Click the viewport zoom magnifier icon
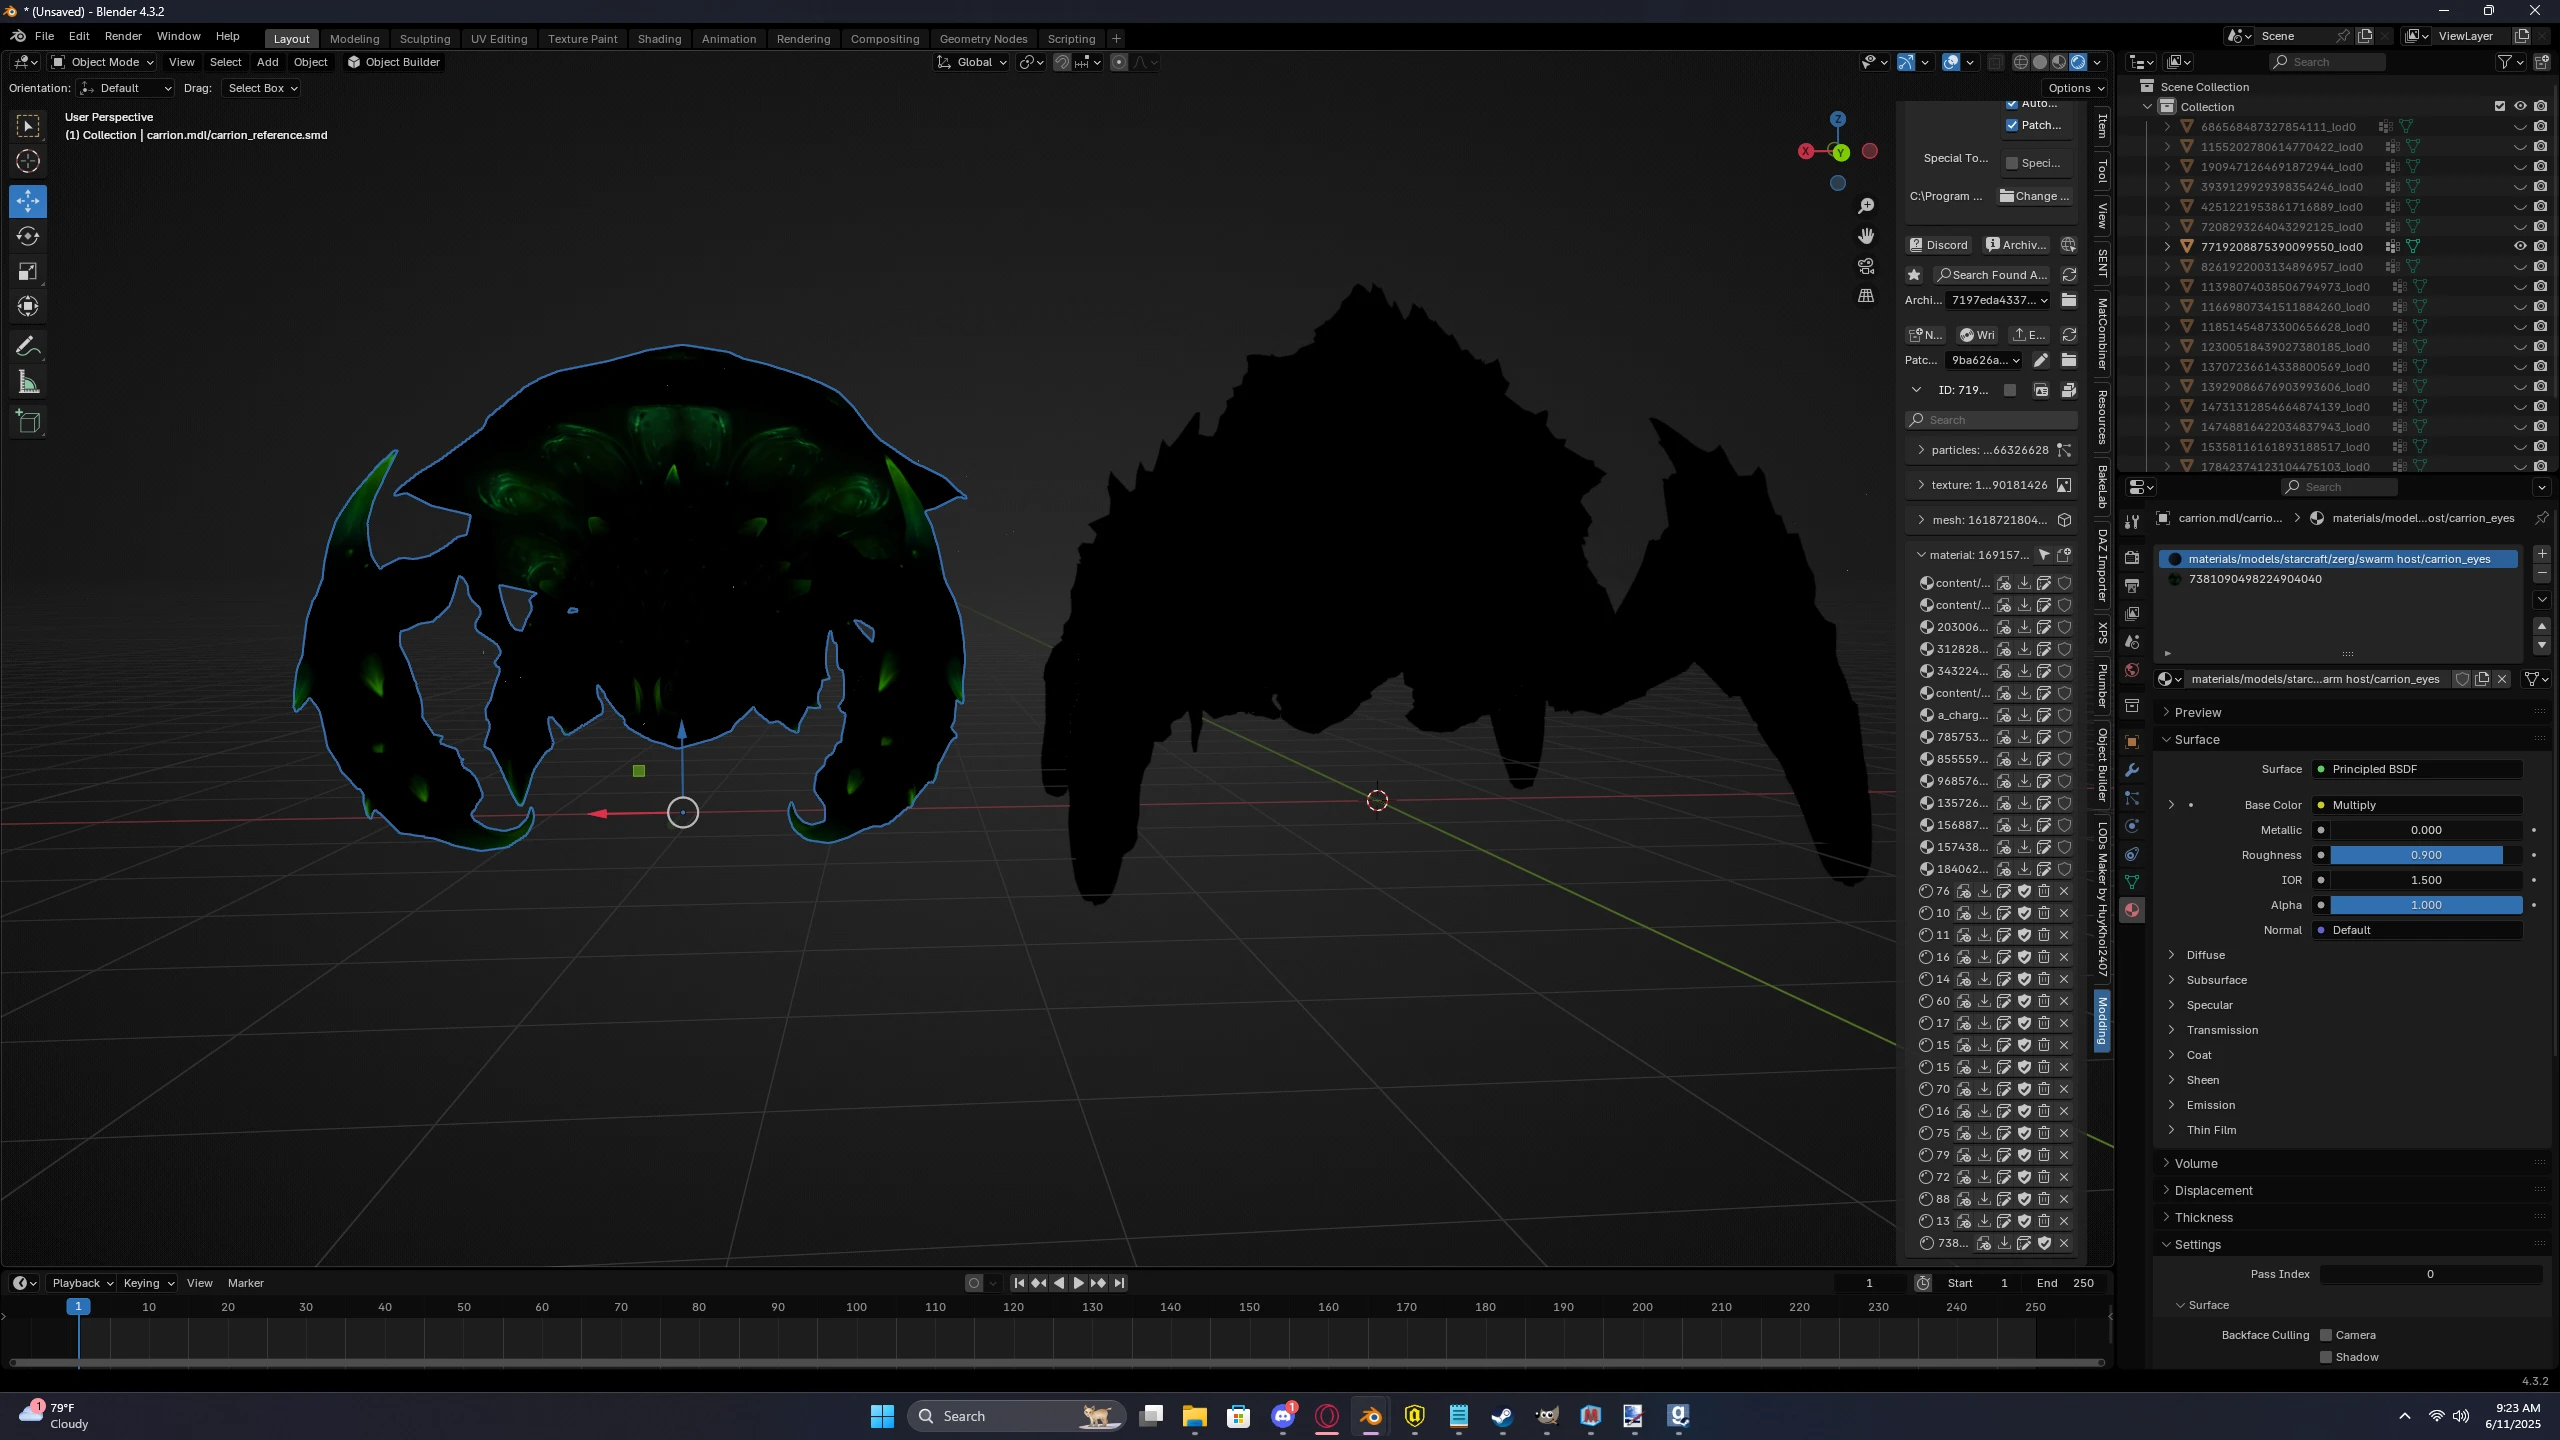 [x=1866, y=206]
